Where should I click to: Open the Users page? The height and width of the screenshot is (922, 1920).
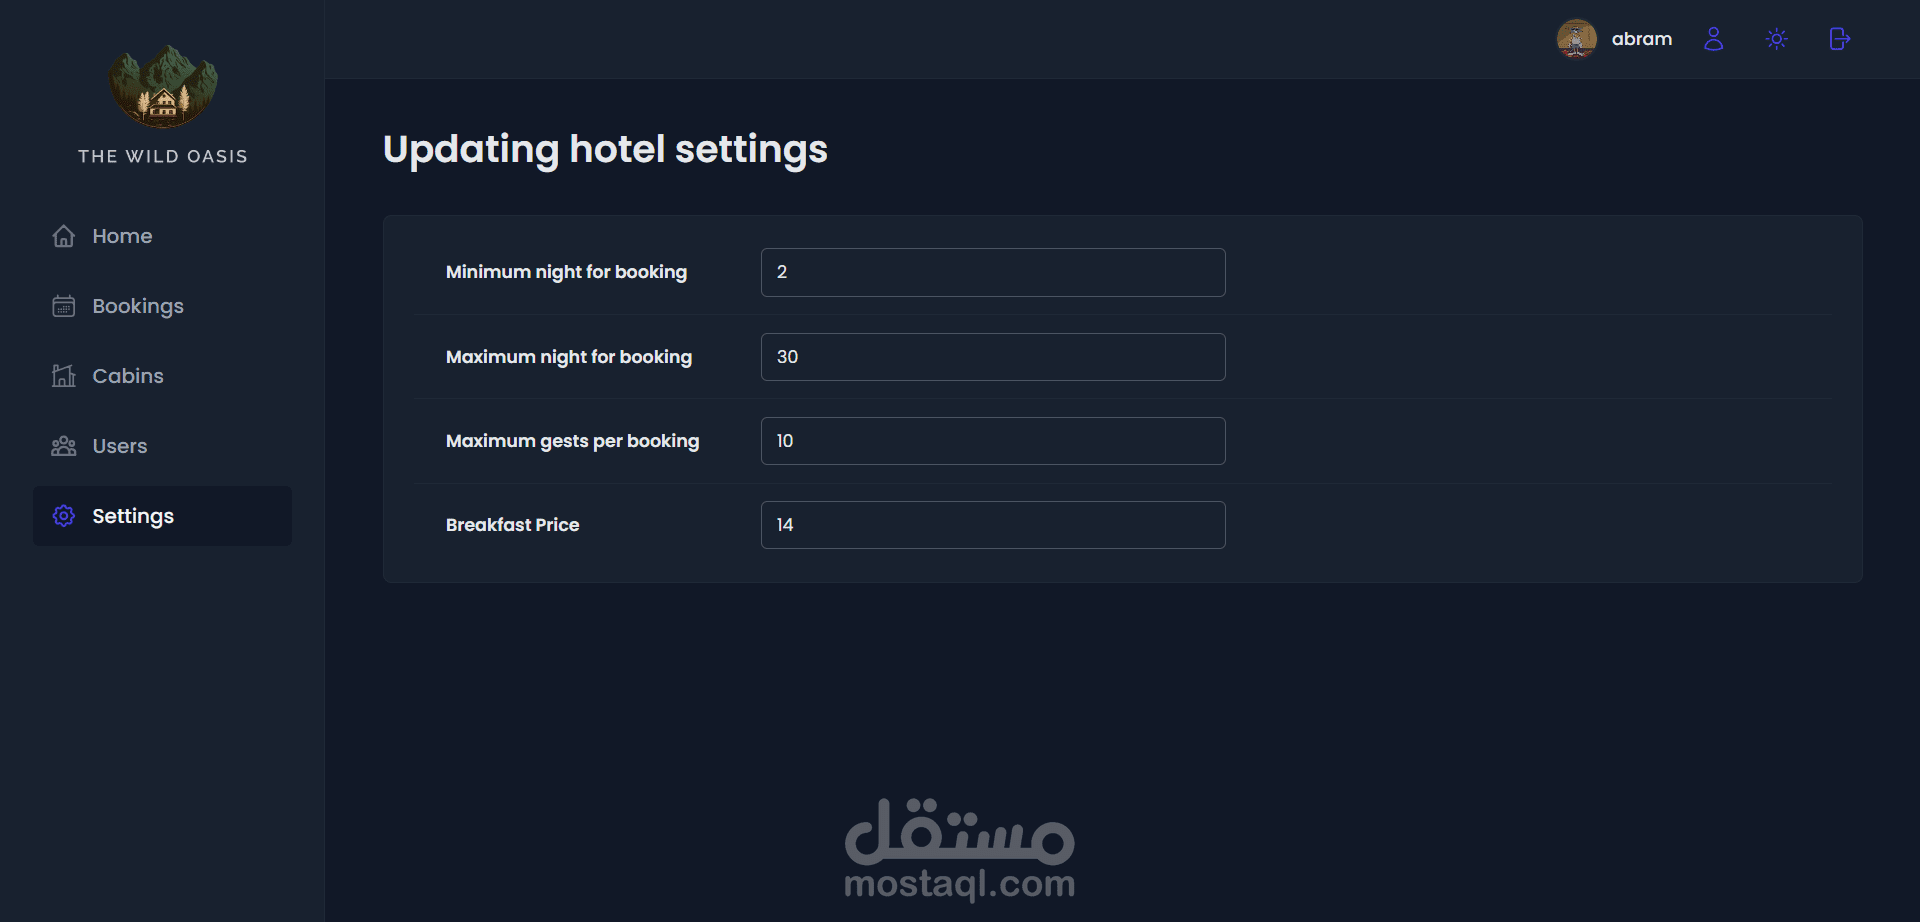[x=120, y=446]
